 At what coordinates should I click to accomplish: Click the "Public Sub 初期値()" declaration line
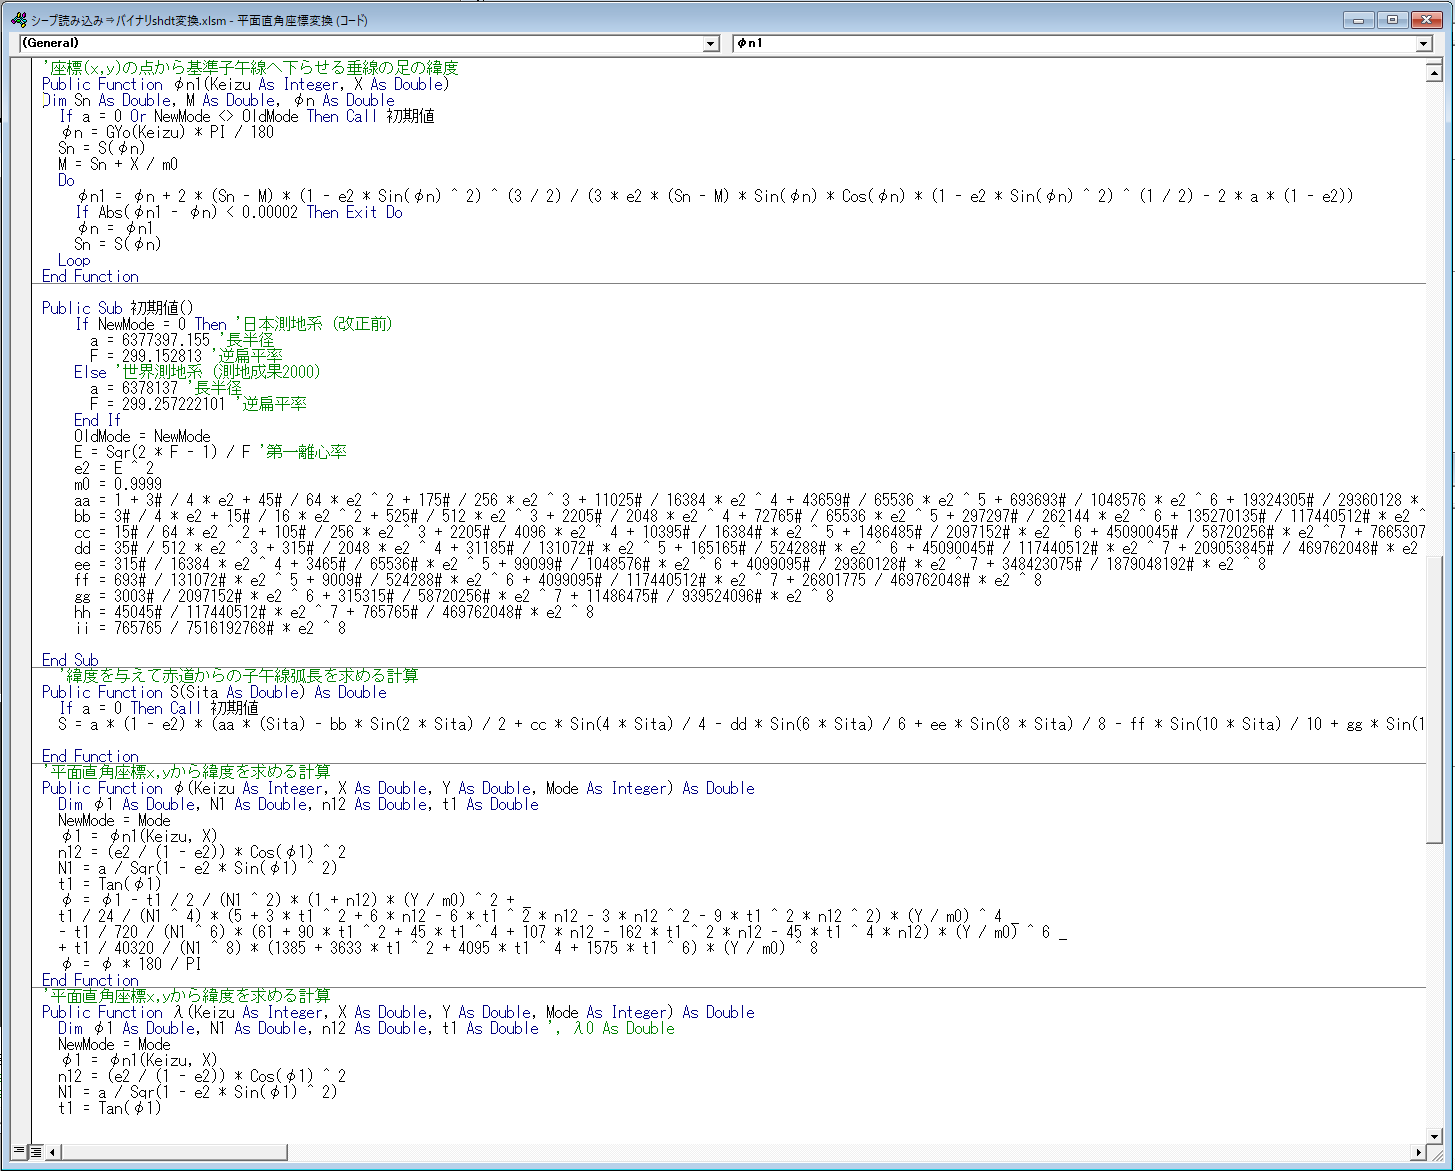click(118, 308)
